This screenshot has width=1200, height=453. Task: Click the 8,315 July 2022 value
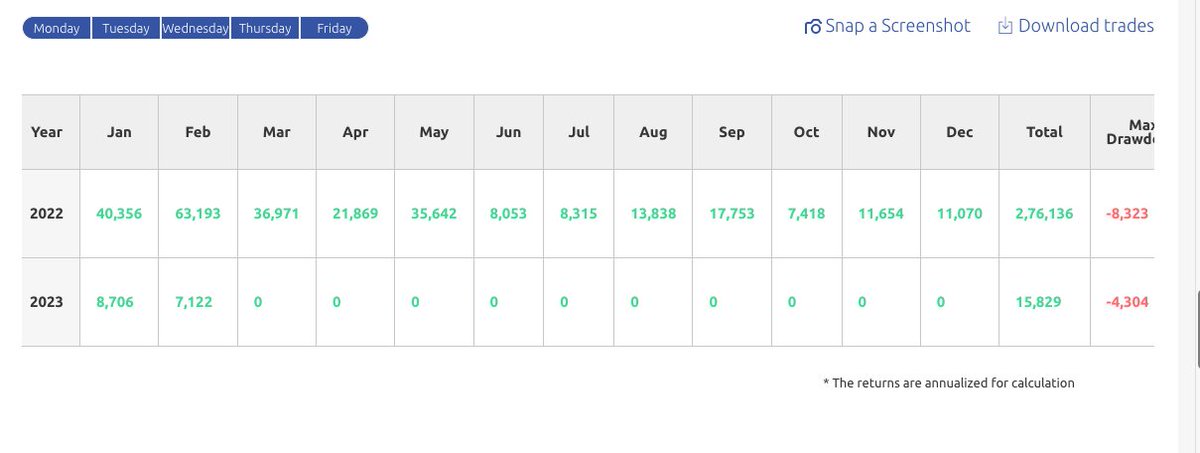[x=580, y=214]
